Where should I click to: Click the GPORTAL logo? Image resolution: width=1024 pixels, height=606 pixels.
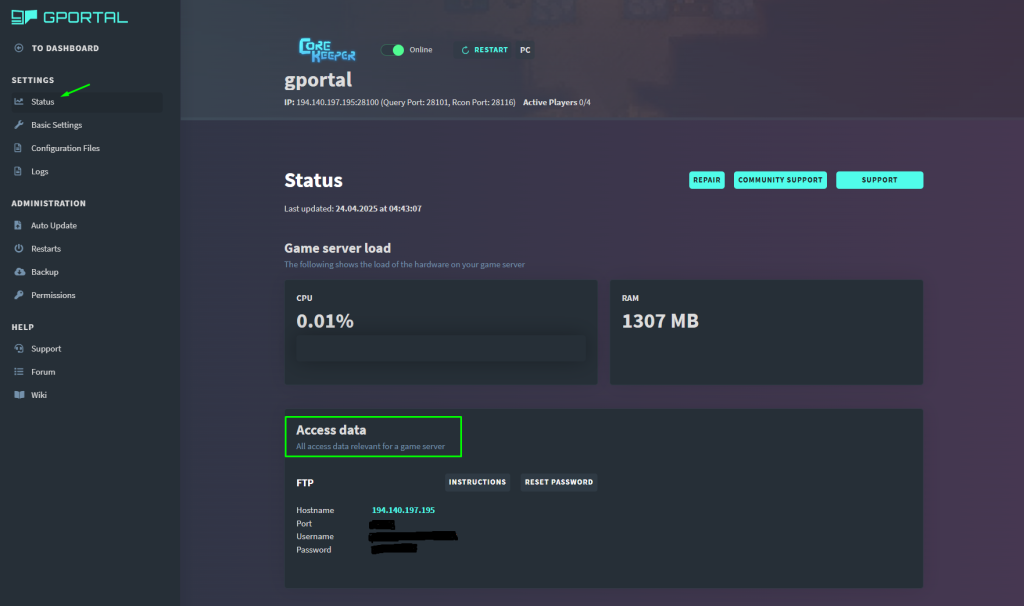[69, 18]
